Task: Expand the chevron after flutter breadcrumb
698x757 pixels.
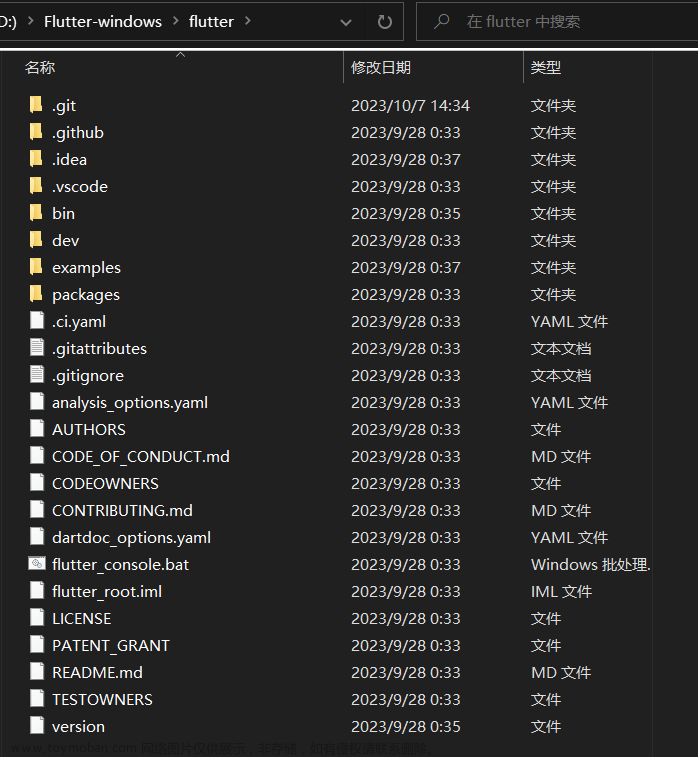Action: click(x=248, y=21)
